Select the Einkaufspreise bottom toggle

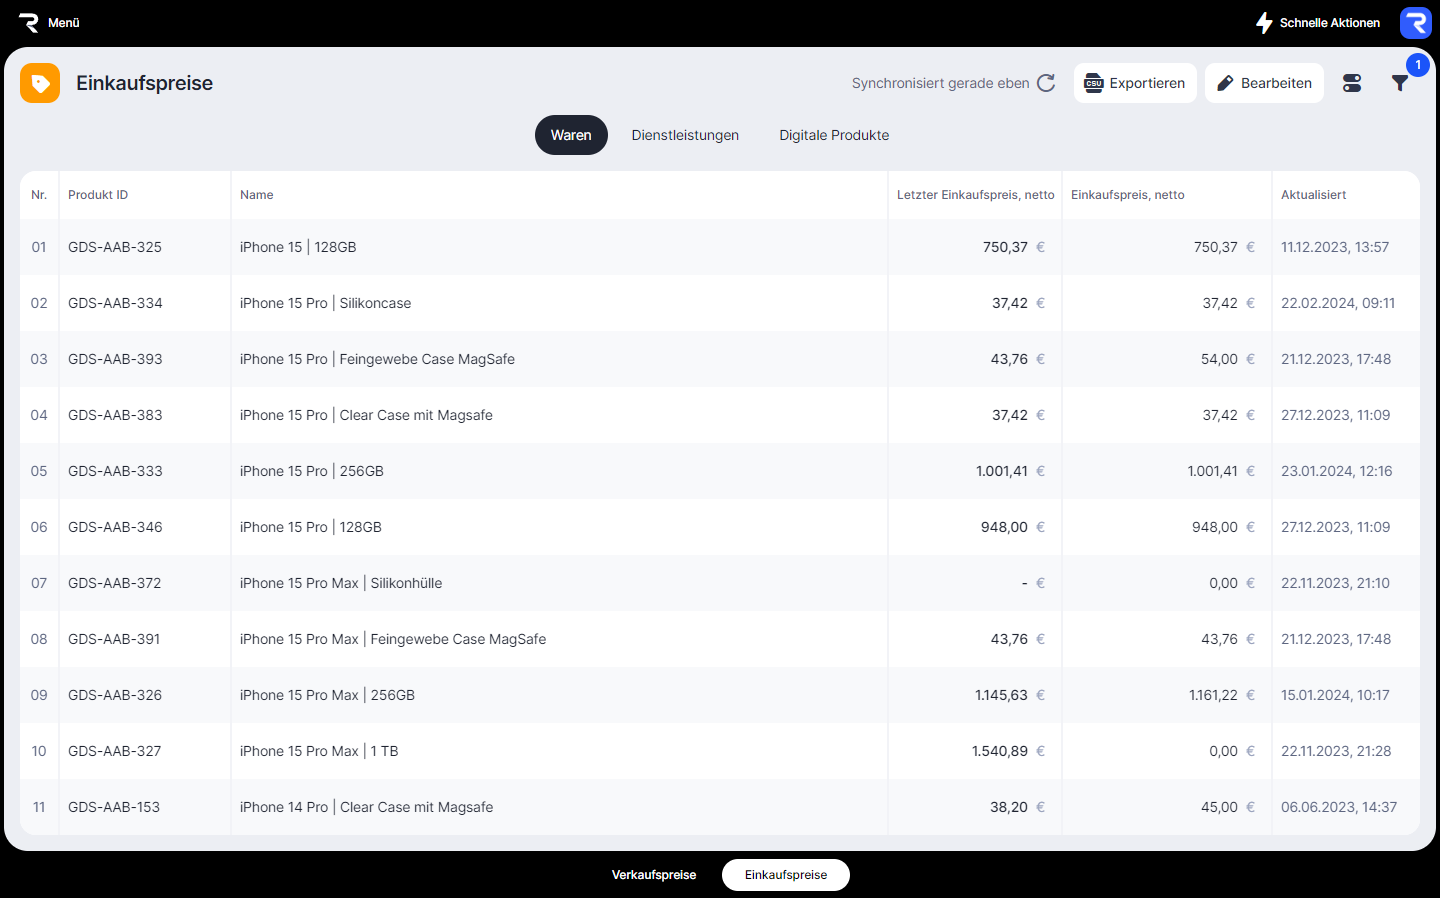pyautogui.click(x=786, y=875)
